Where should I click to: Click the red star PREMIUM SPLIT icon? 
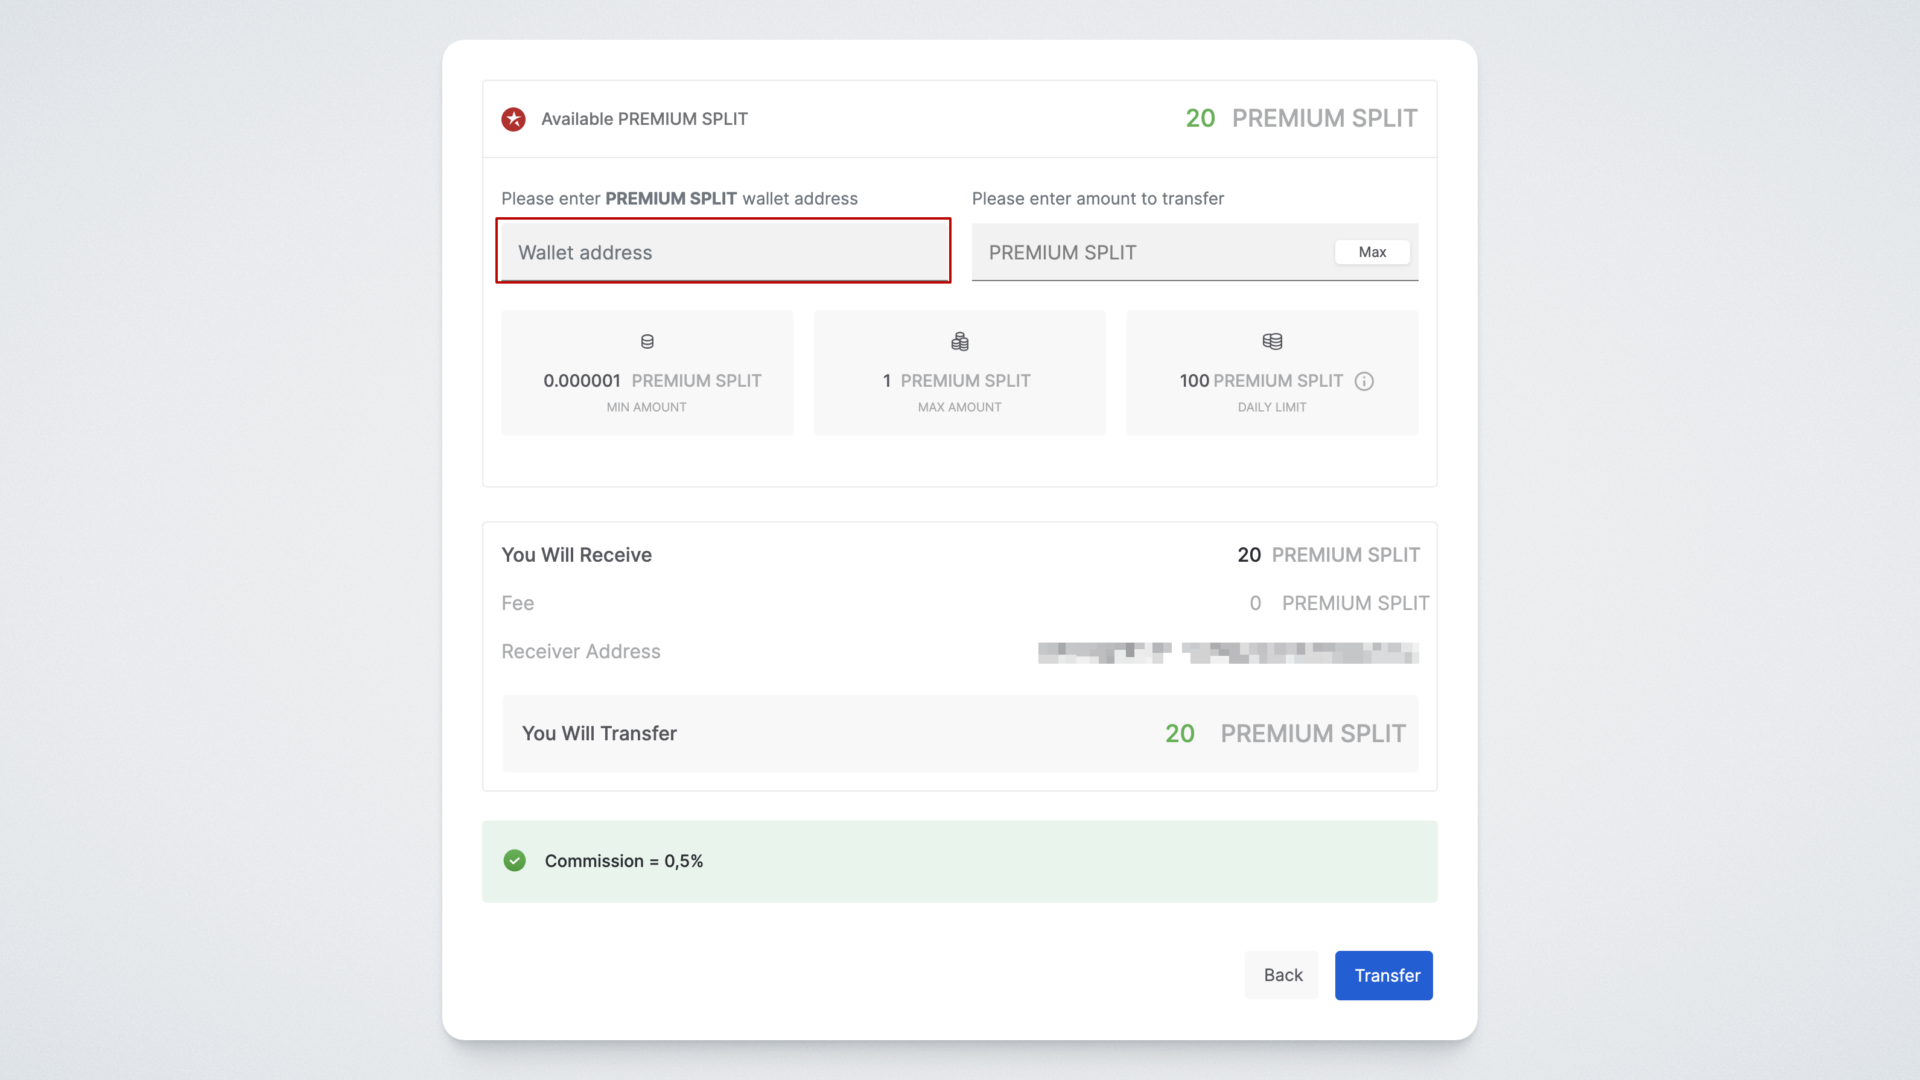(513, 119)
